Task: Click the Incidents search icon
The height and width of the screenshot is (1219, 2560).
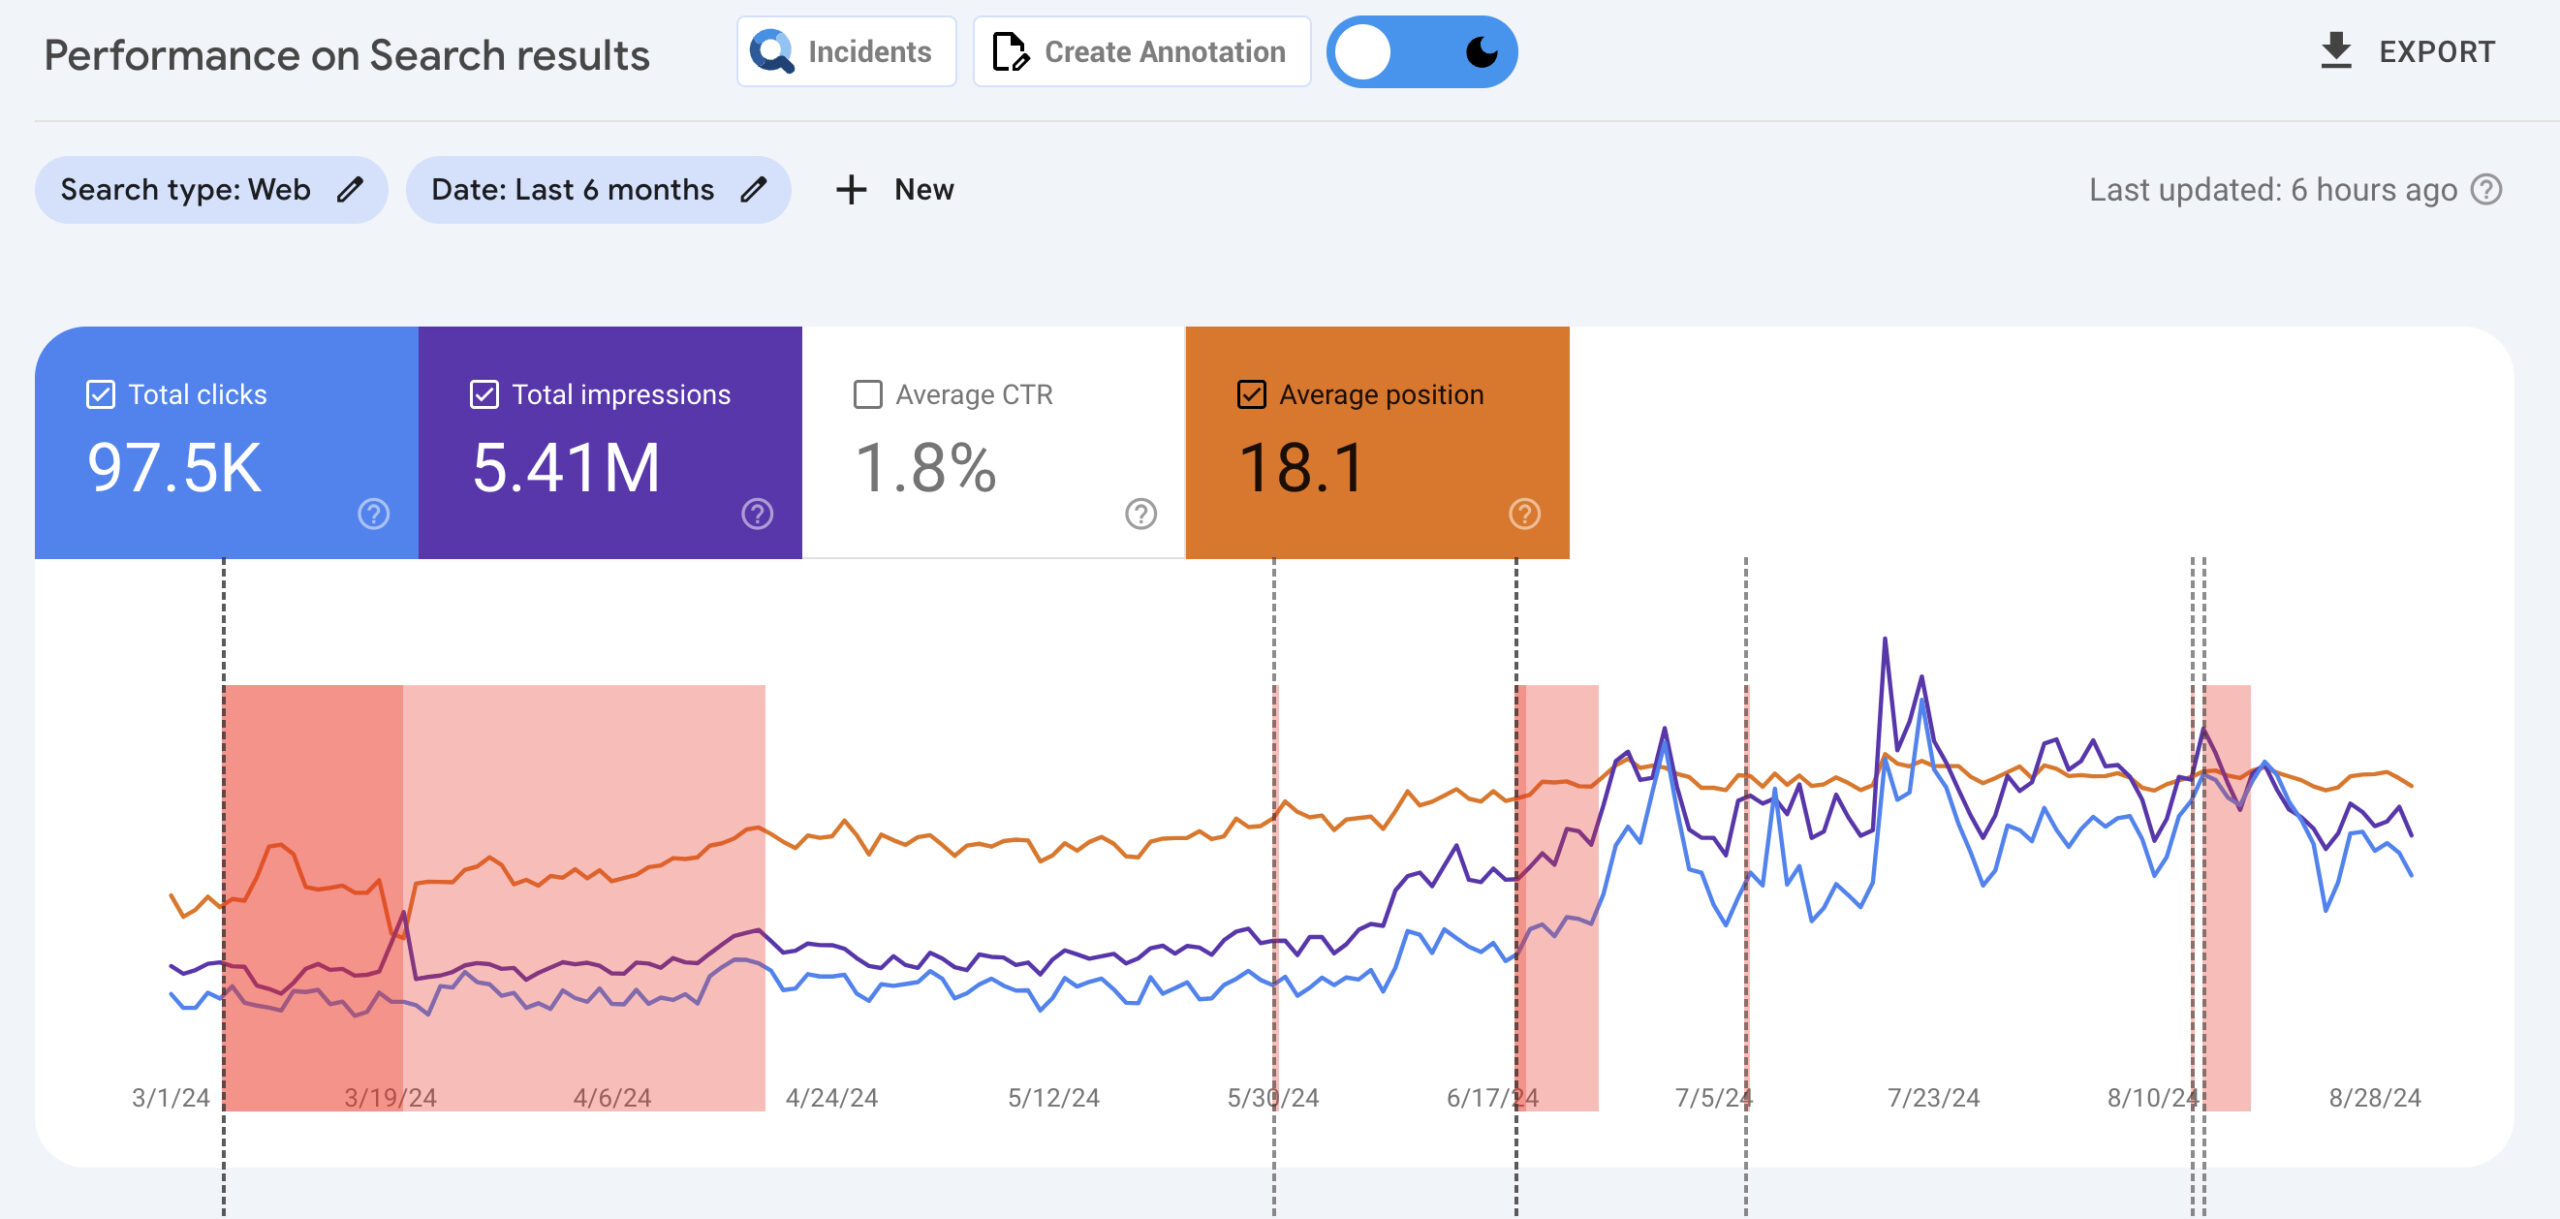Action: 769,51
